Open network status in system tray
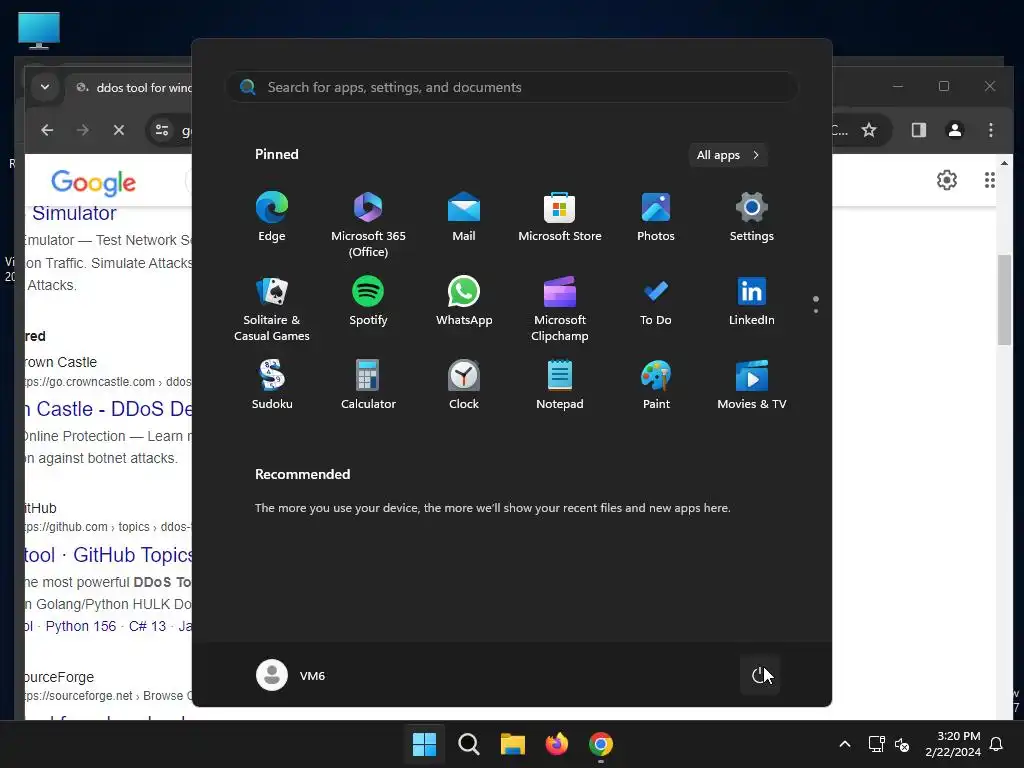Screen dimensions: 1024x768 tap(876, 744)
